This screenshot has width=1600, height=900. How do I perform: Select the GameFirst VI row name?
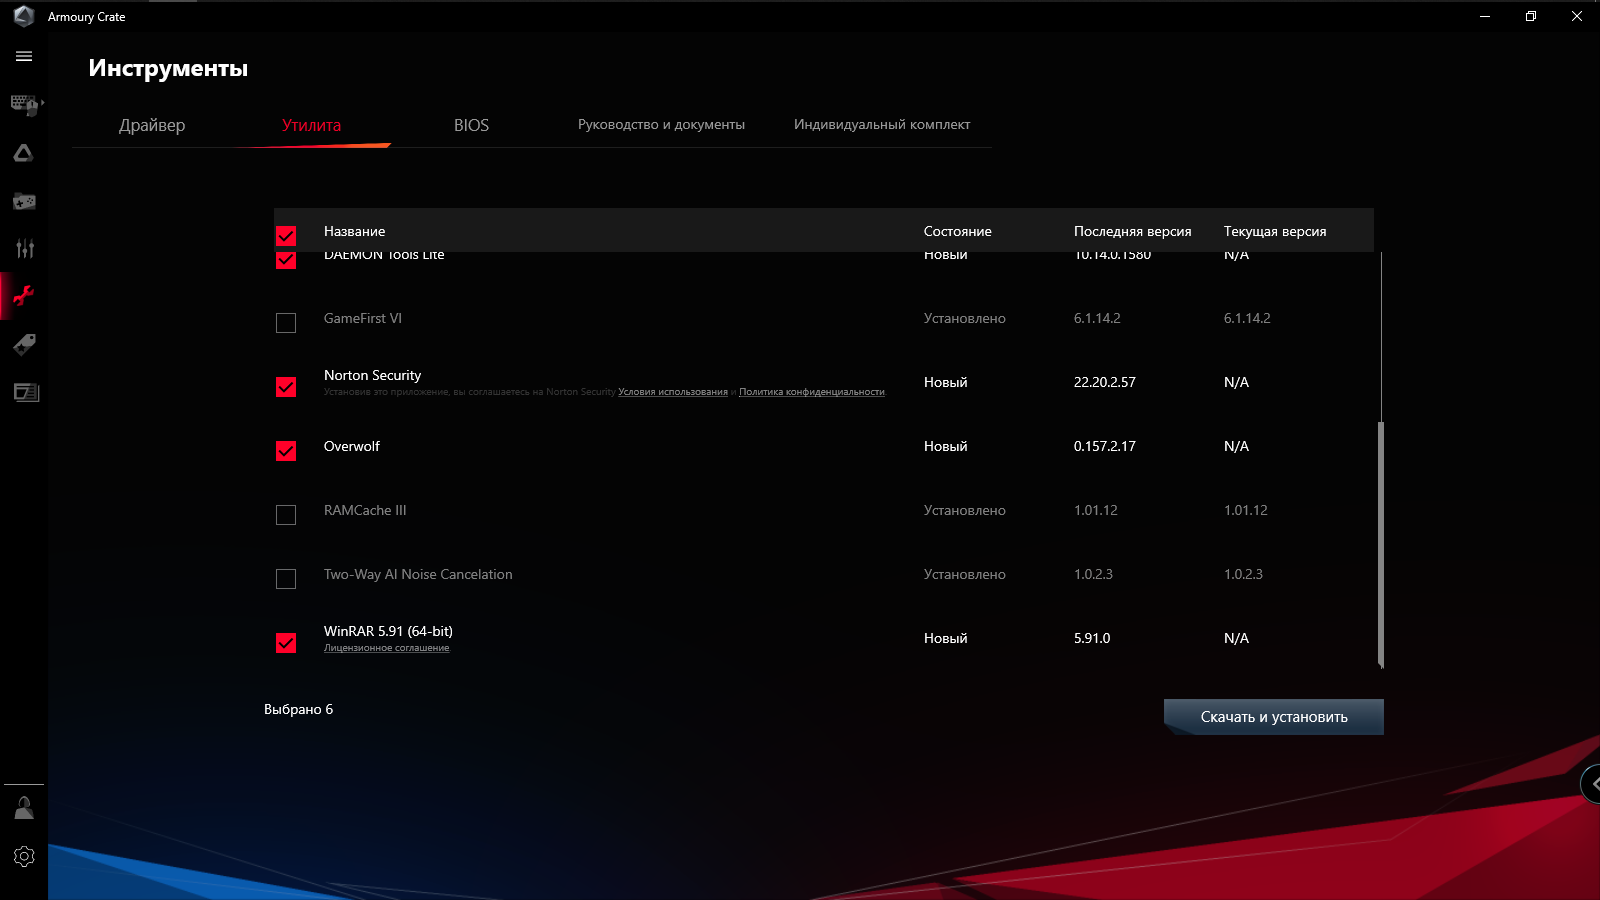[x=363, y=318]
